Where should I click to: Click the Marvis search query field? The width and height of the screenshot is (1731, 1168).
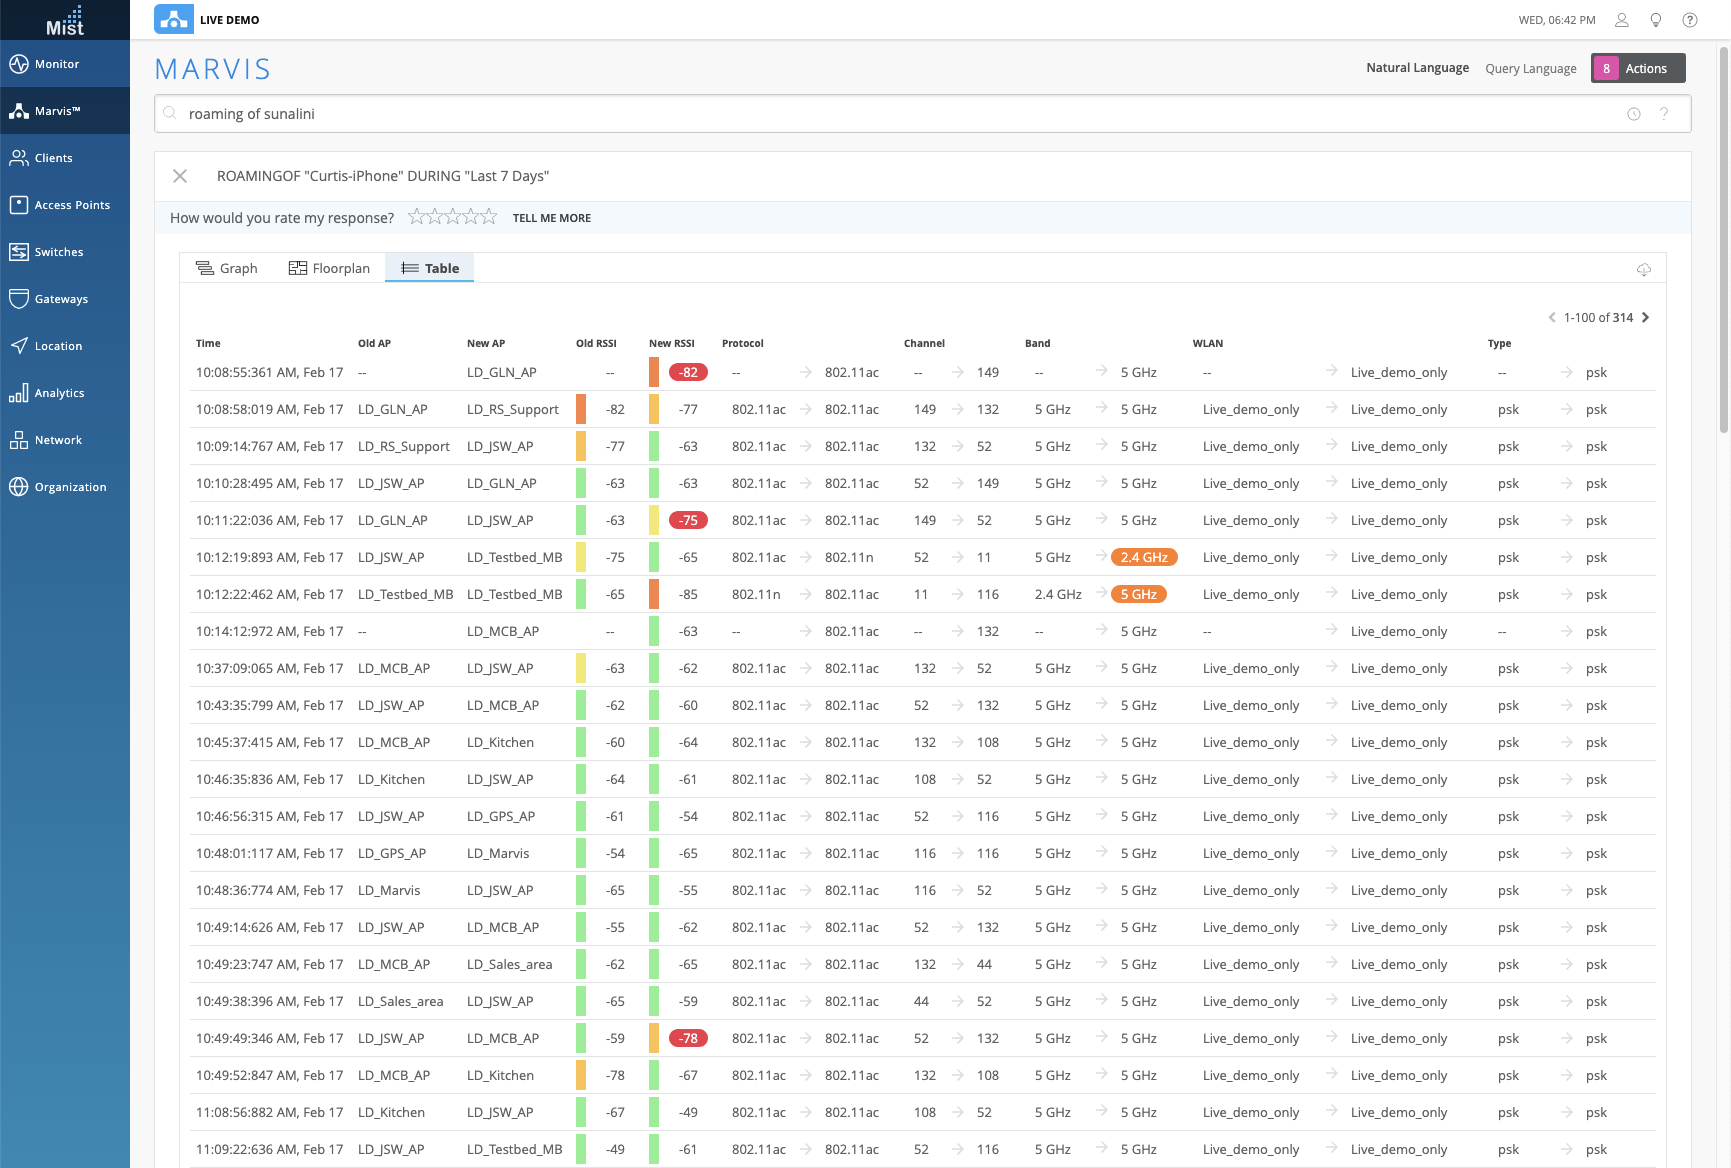pyautogui.click(x=900, y=114)
